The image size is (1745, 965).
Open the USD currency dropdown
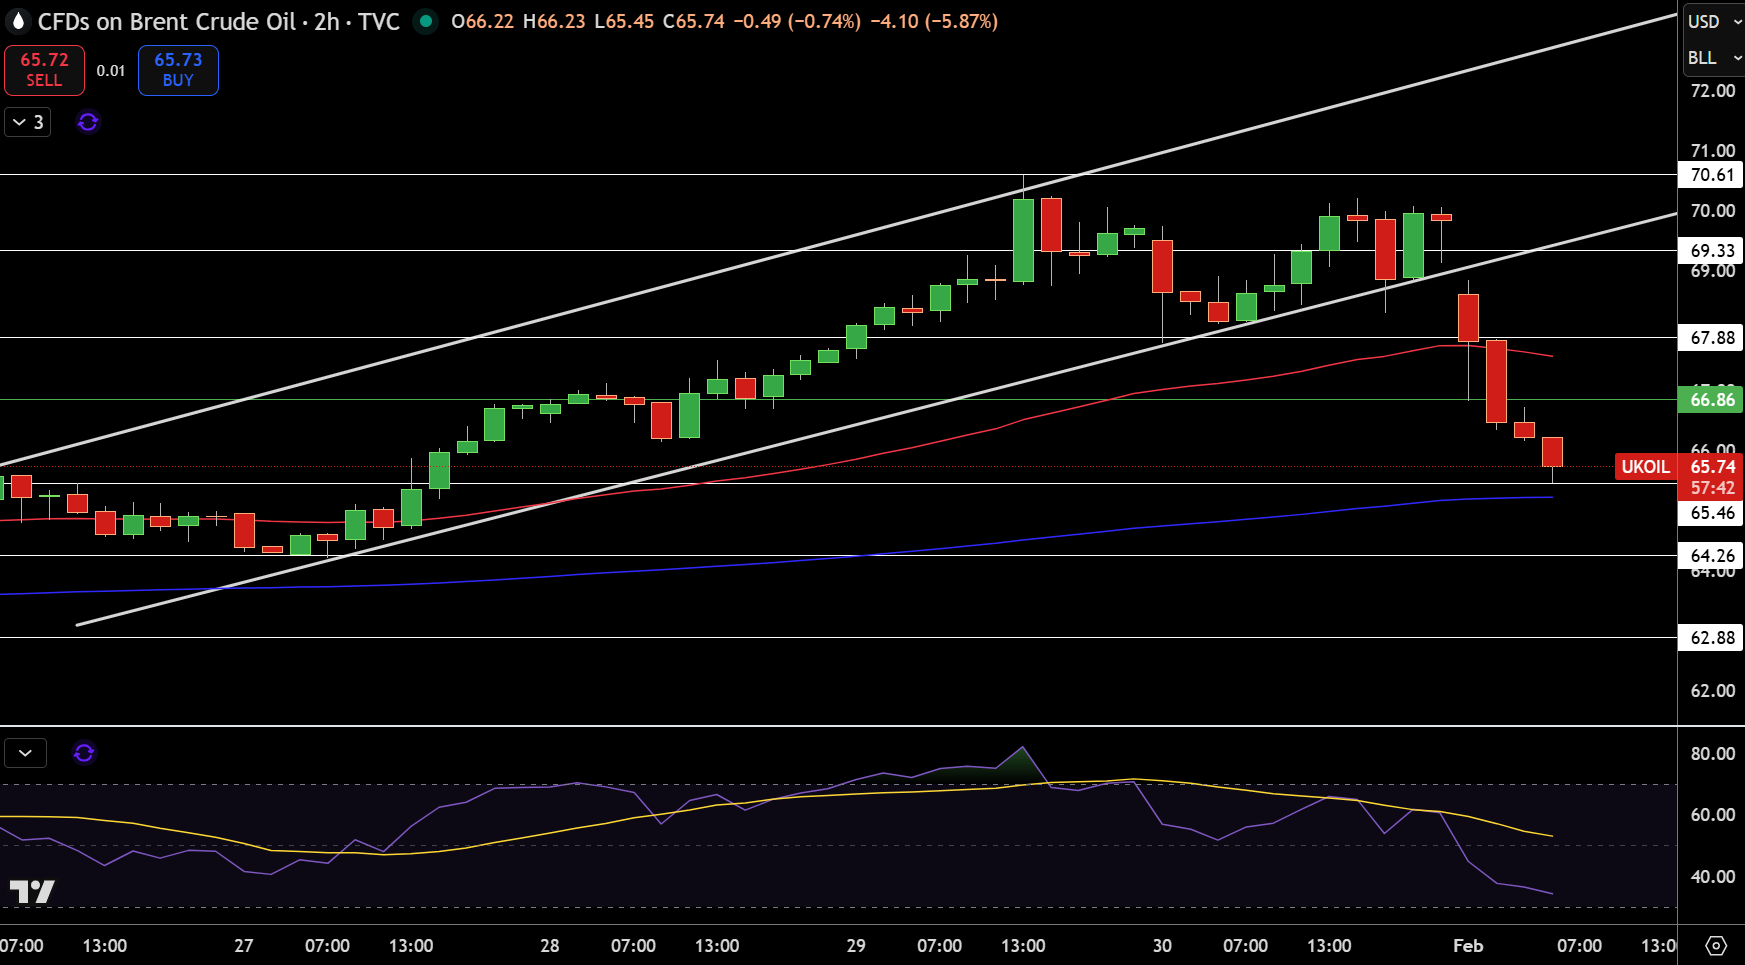click(1712, 21)
